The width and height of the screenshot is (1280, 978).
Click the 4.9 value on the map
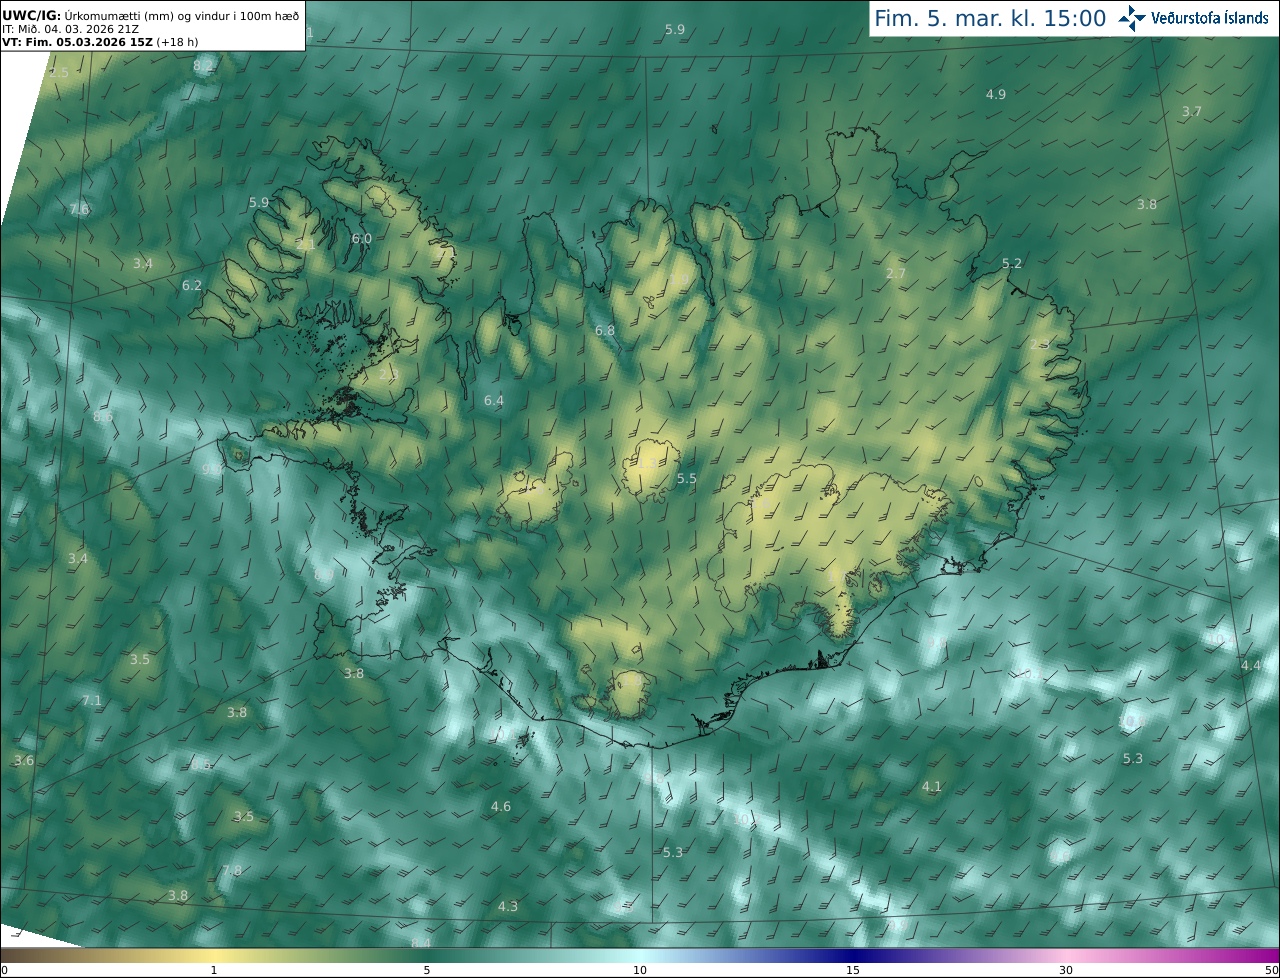996,94
